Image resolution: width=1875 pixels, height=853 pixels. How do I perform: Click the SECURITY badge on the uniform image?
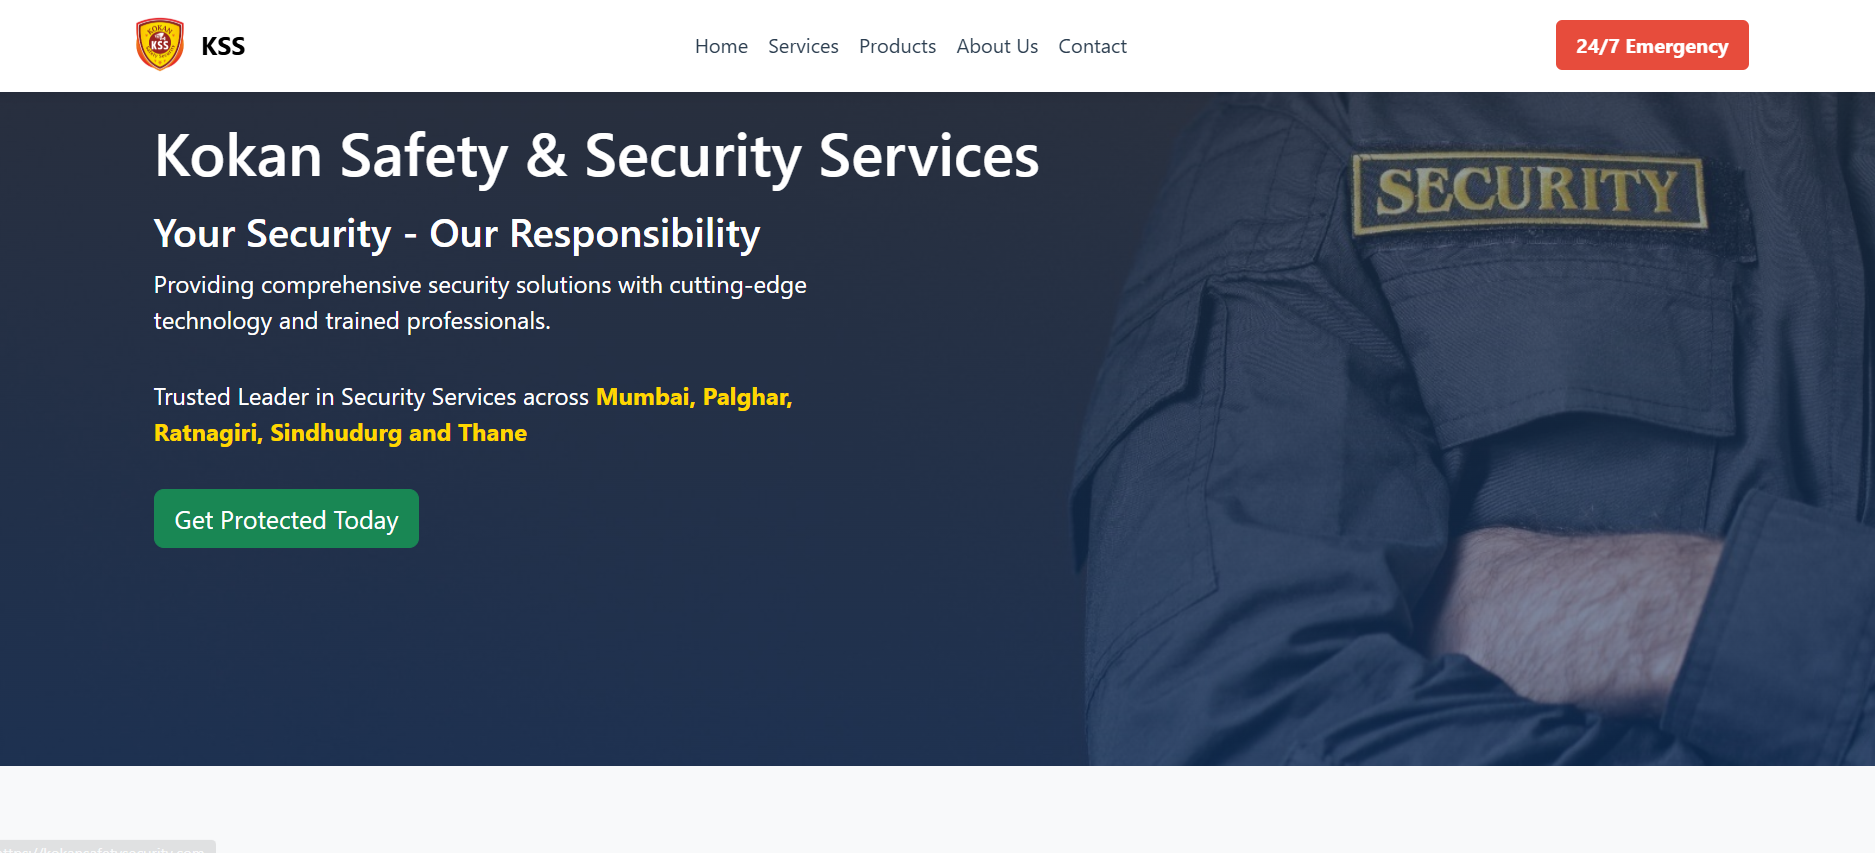click(1528, 192)
